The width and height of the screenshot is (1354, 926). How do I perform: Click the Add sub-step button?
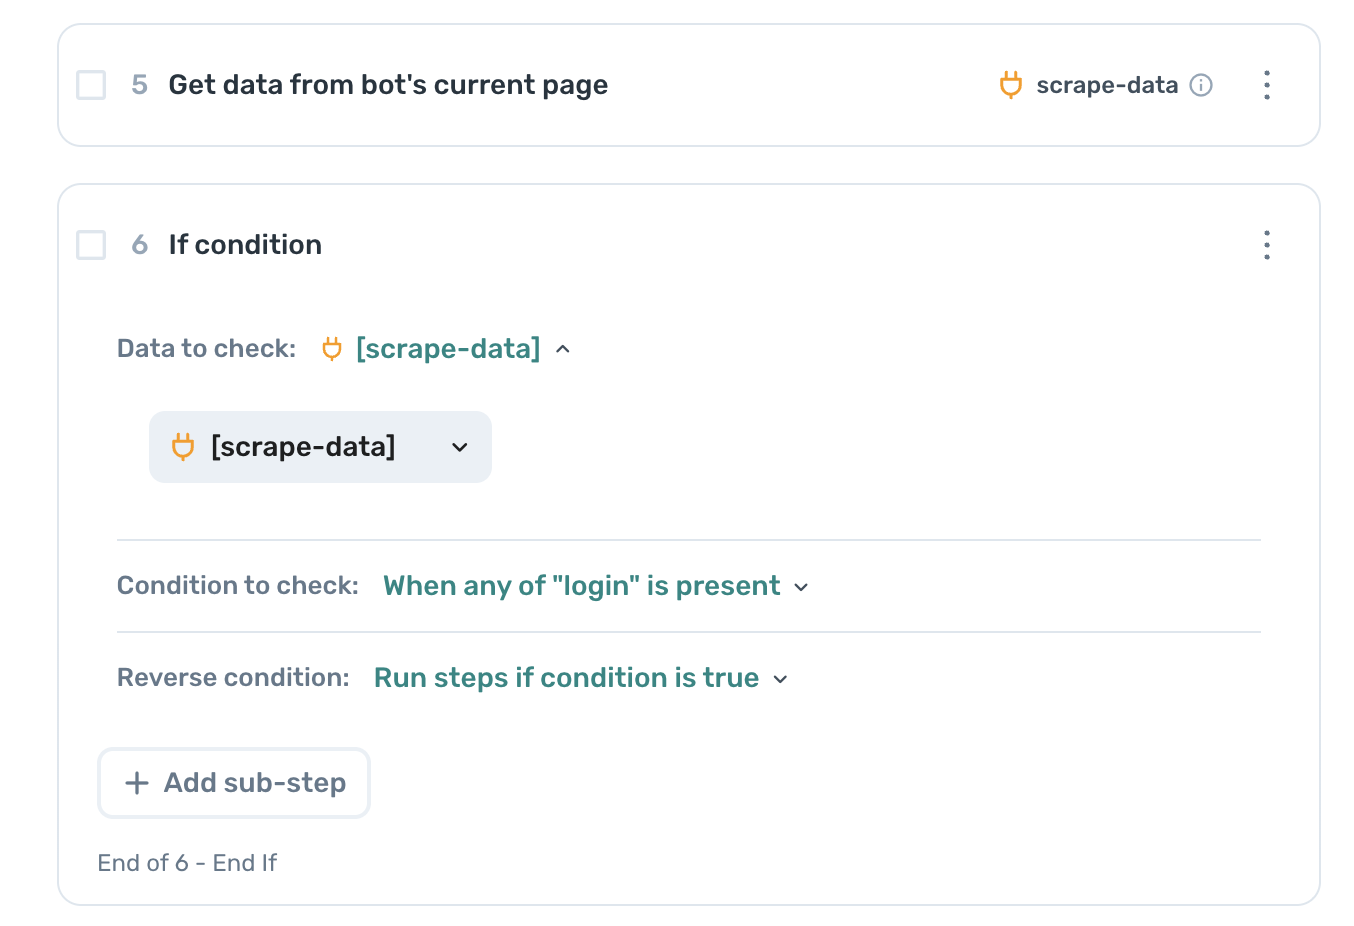coord(234,783)
